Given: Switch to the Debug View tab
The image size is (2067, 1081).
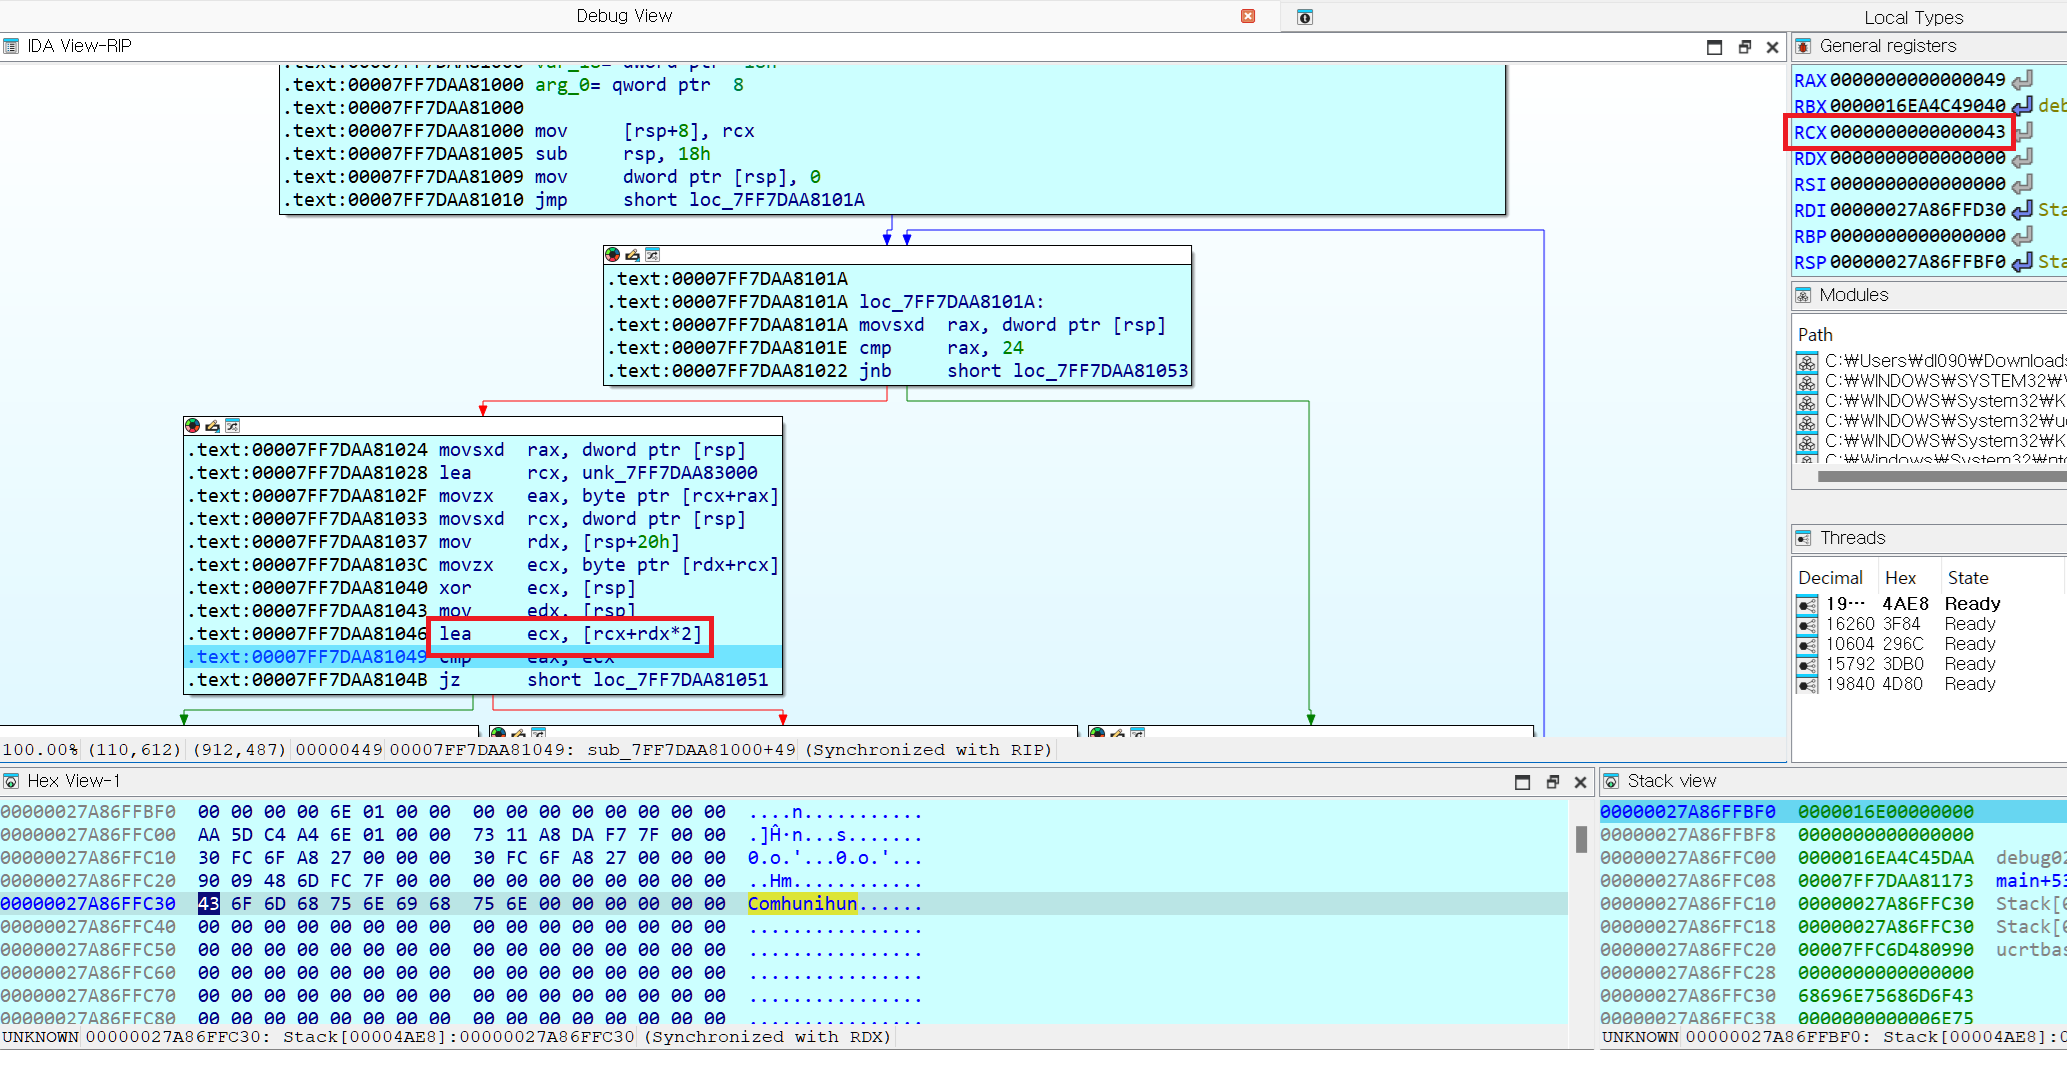Looking at the screenshot, I should click(624, 16).
